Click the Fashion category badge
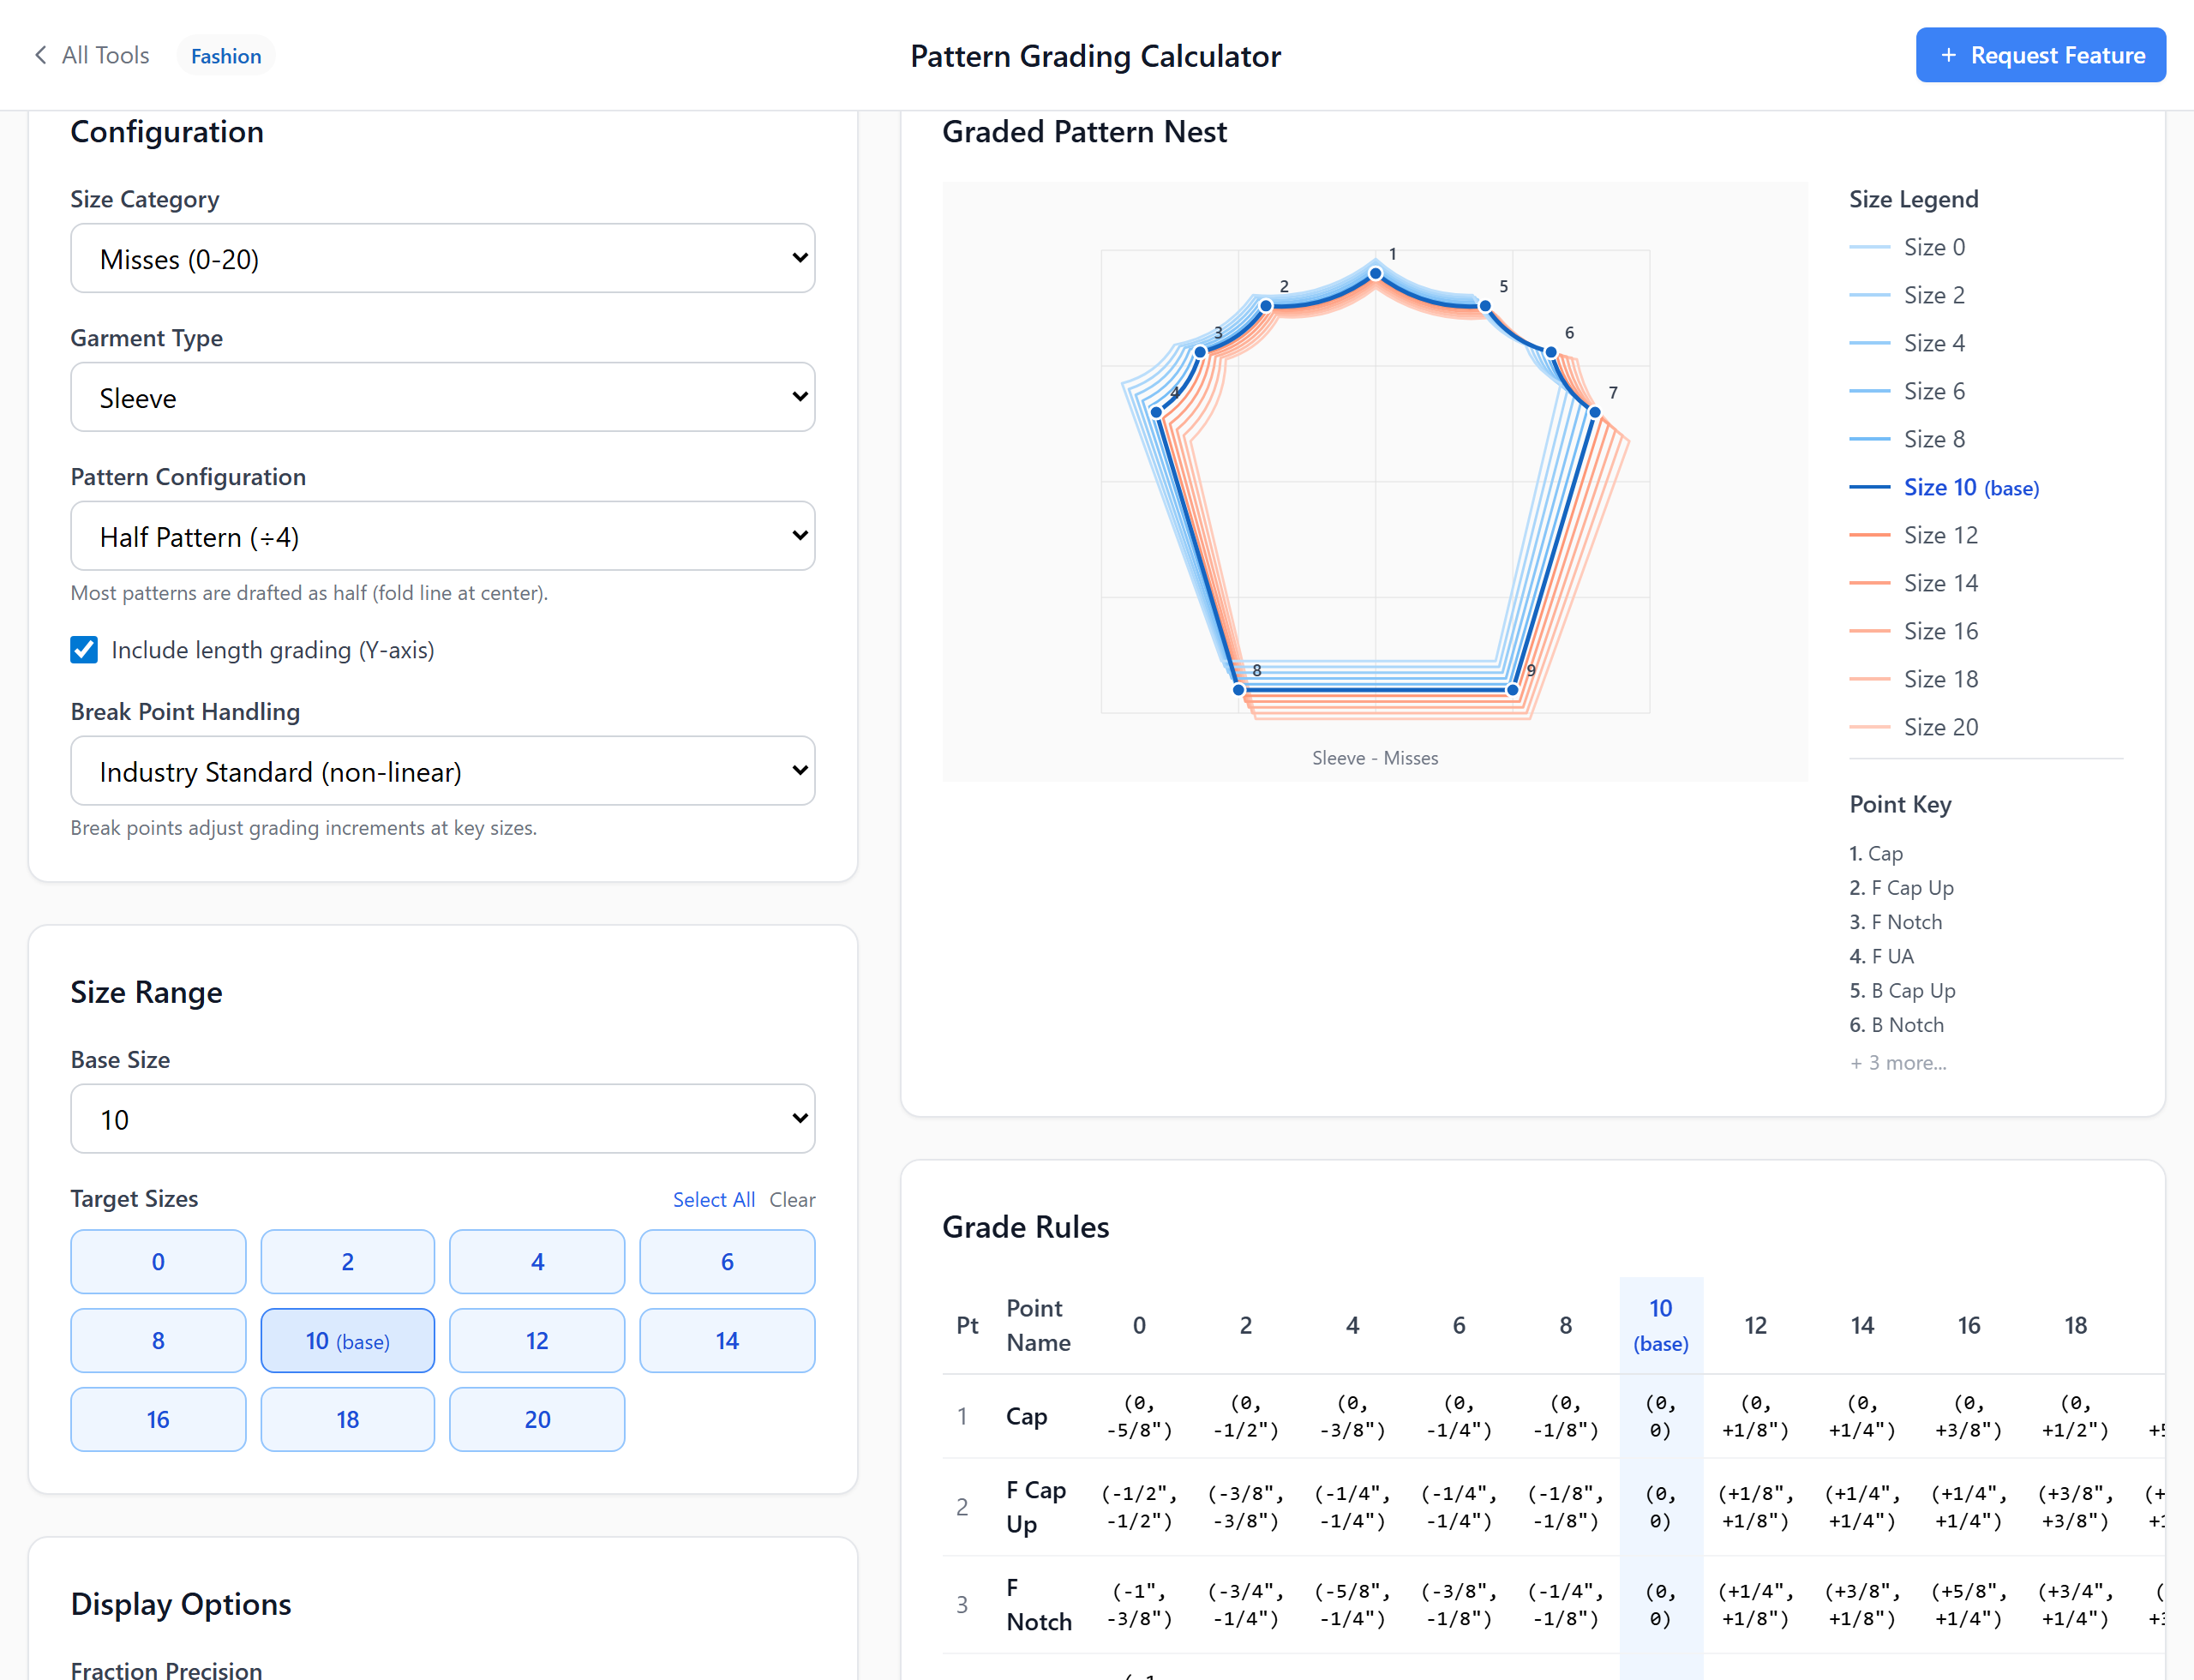The width and height of the screenshot is (2194, 1680). tap(225, 55)
